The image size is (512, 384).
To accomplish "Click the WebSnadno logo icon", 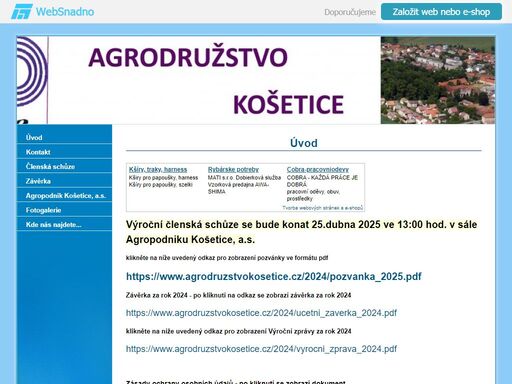I will [22, 12].
